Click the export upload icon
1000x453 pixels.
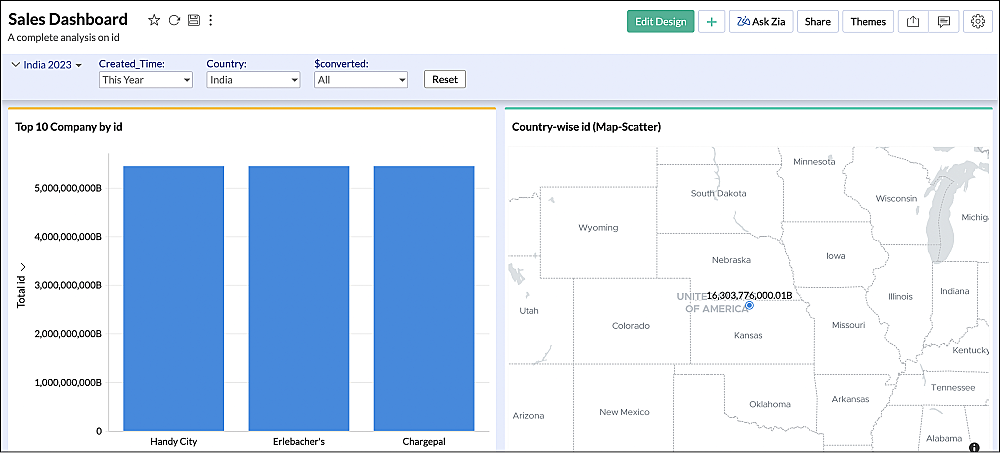coord(913,22)
